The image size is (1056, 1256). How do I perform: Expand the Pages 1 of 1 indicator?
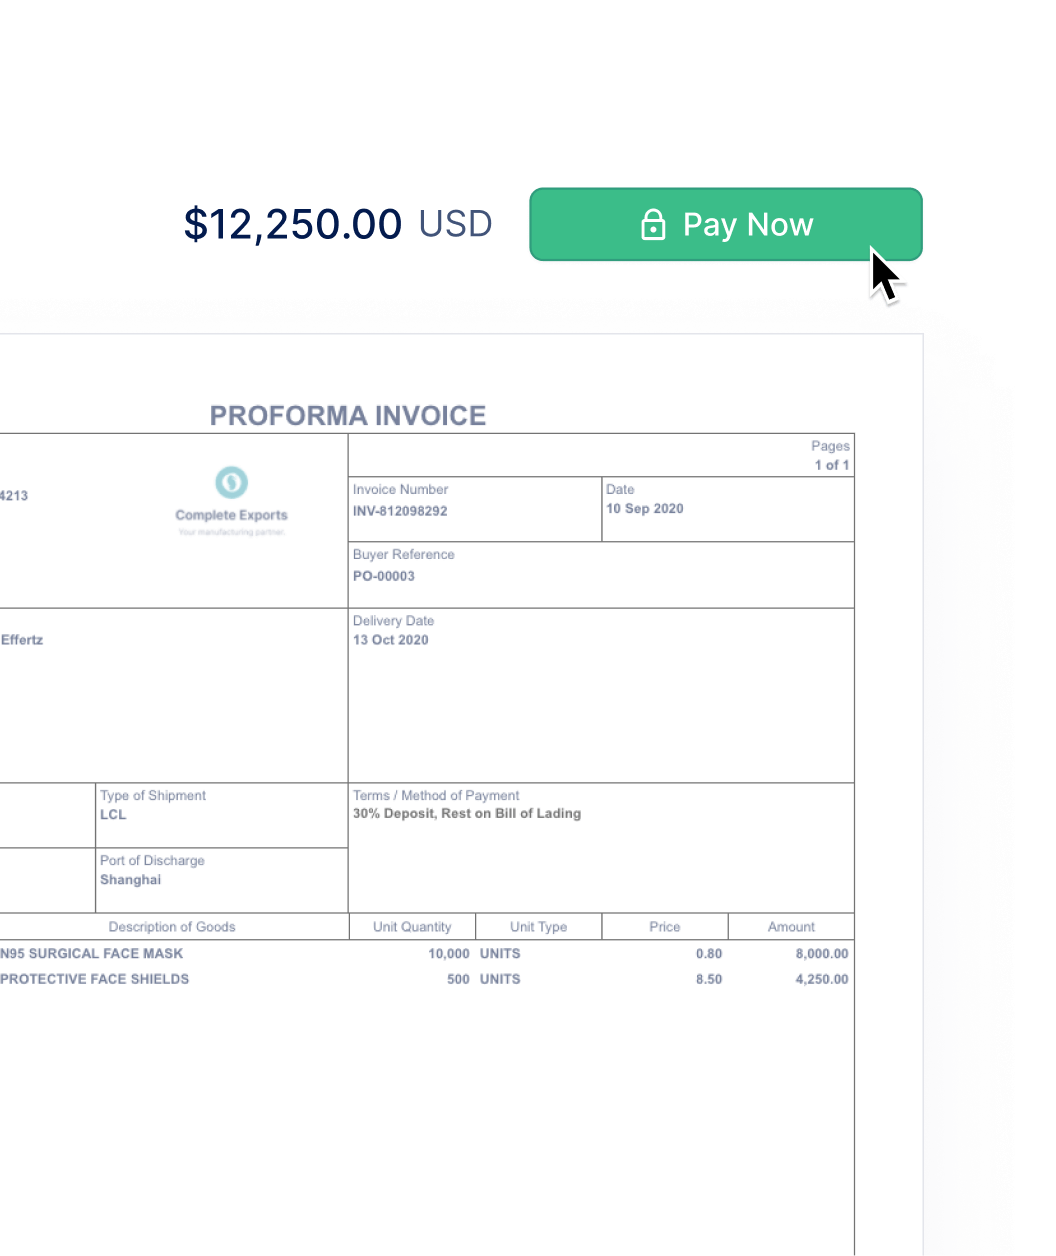pyautogui.click(x=831, y=455)
